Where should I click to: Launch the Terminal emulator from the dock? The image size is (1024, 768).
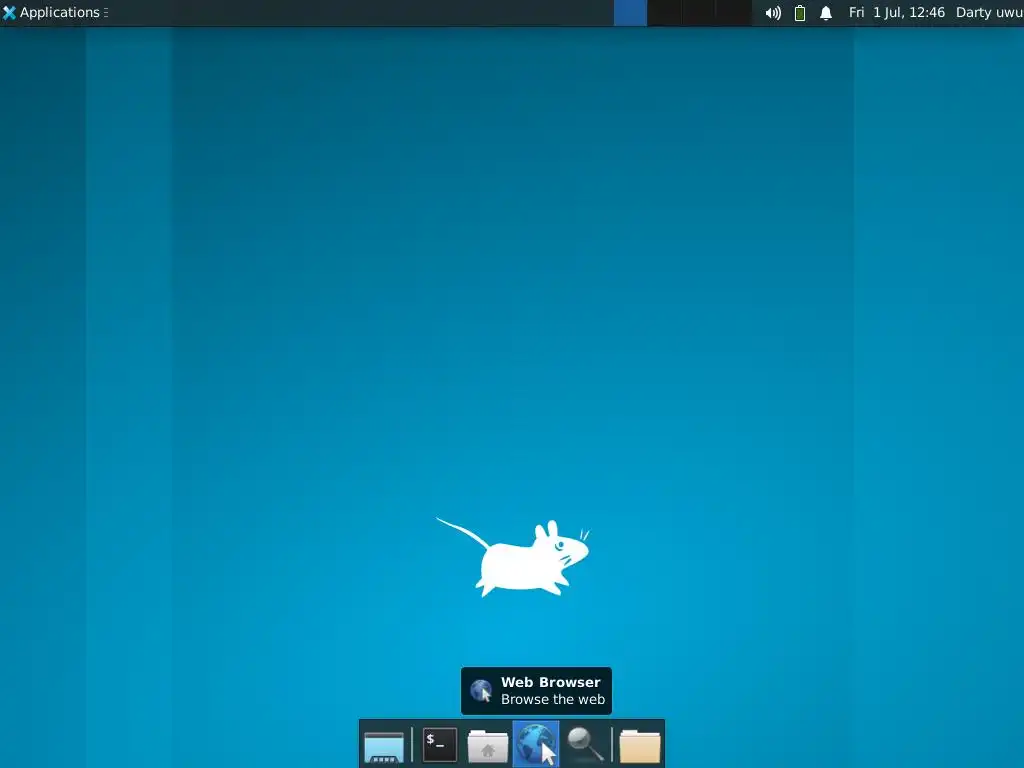click(440, 745)
